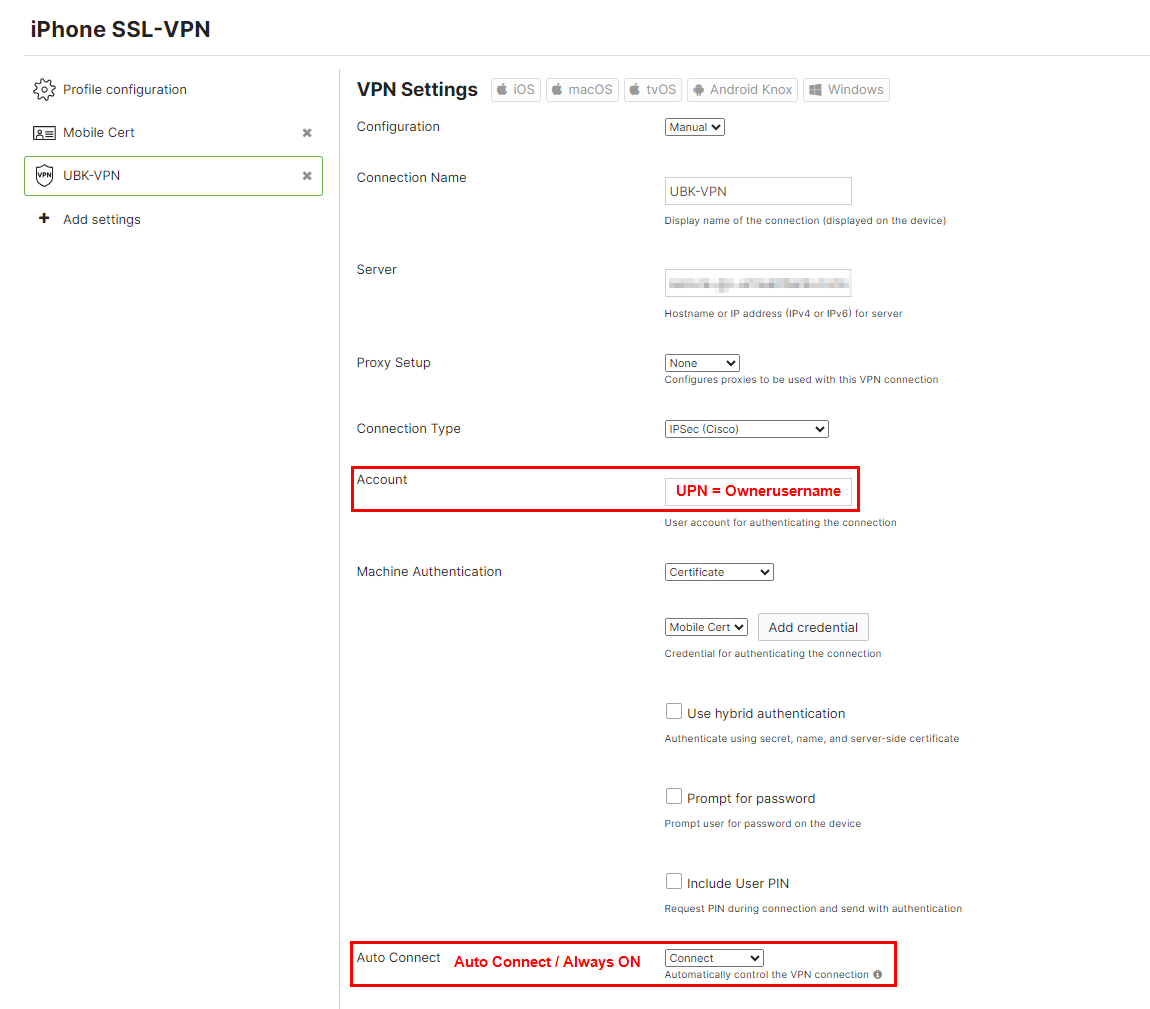
Task: Click the UBK-VPN shield icon
Action: (44, 175)
